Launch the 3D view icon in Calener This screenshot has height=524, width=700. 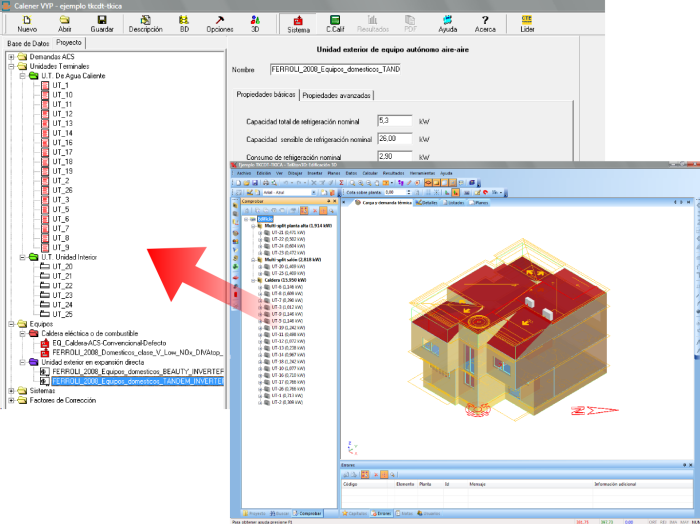click(x=255, y=24)
